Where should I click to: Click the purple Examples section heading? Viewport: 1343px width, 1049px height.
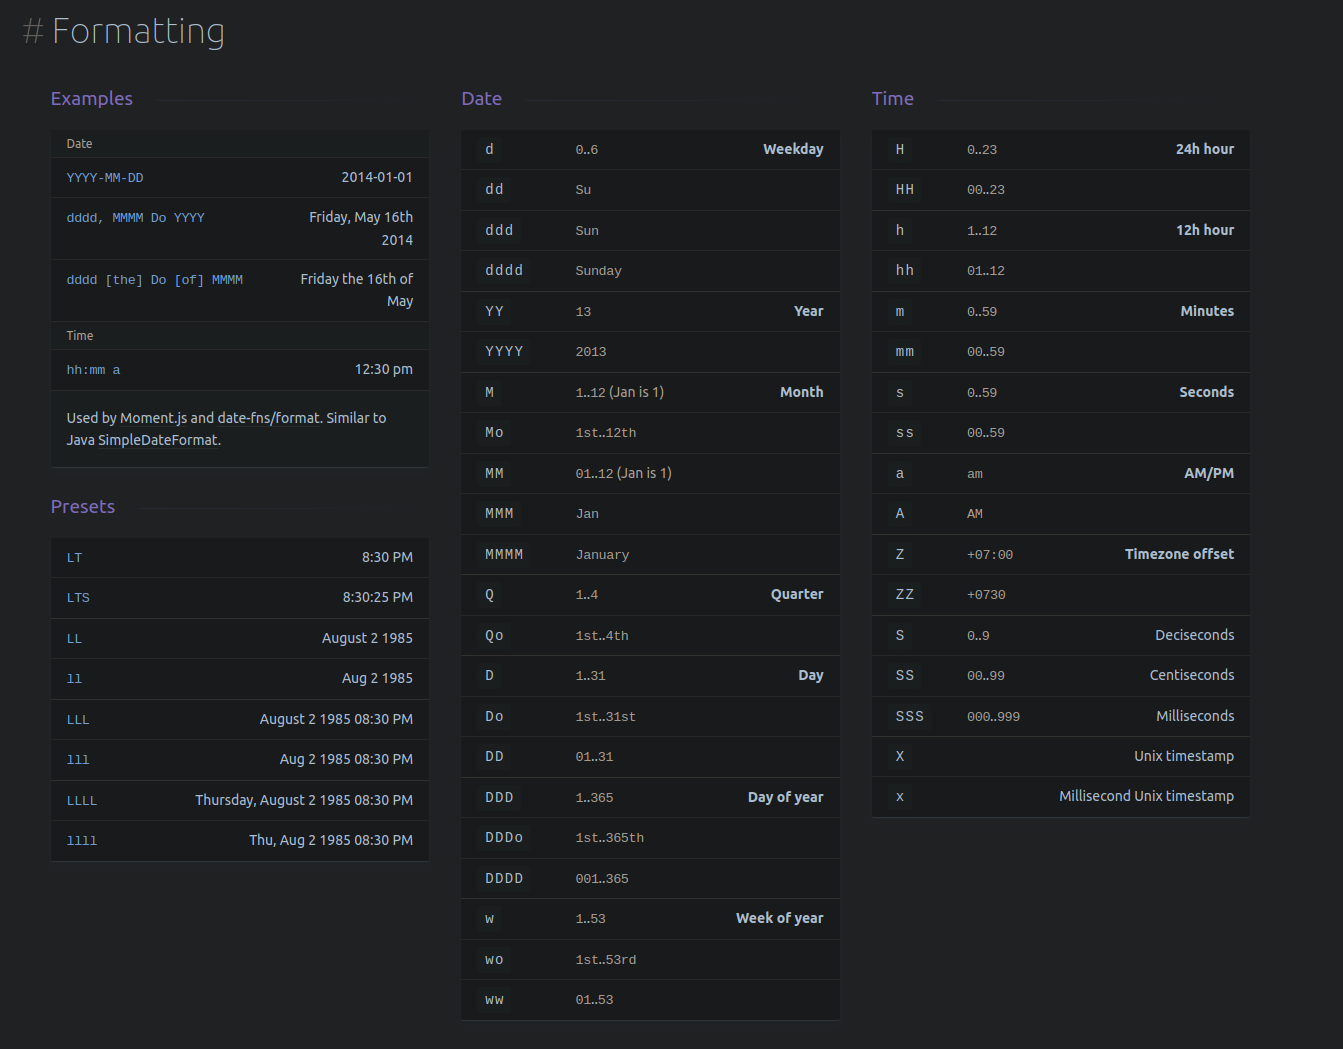click(92, 99)
